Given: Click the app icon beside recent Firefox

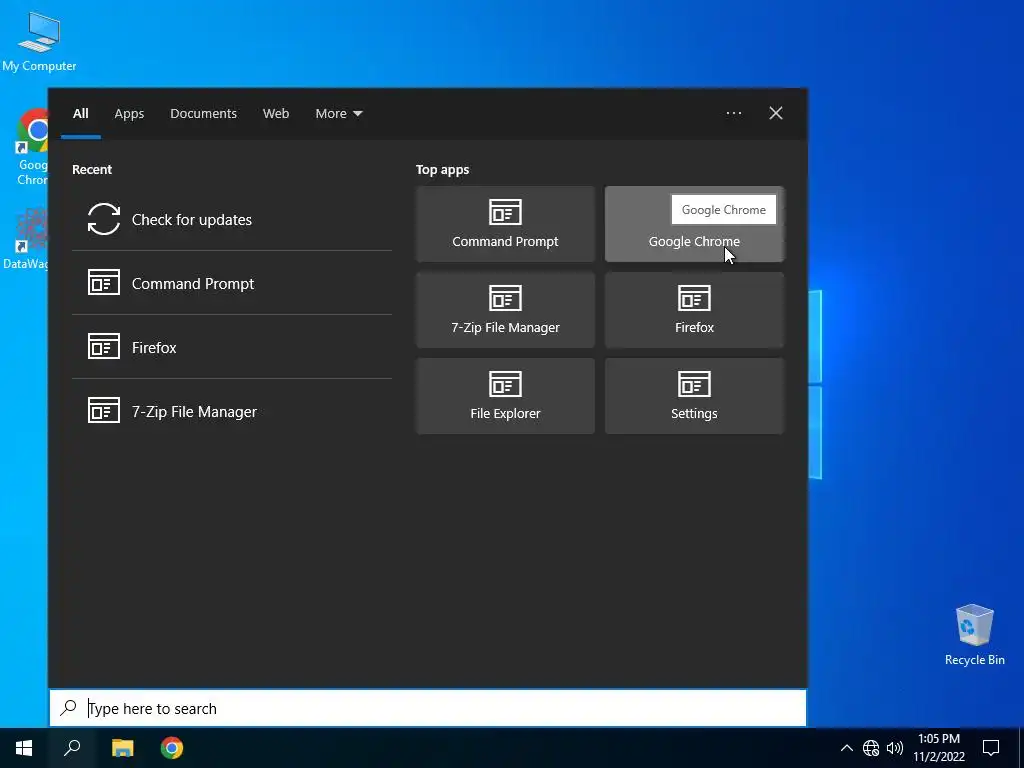Looking at the screenshot, I should coord(104,346).
